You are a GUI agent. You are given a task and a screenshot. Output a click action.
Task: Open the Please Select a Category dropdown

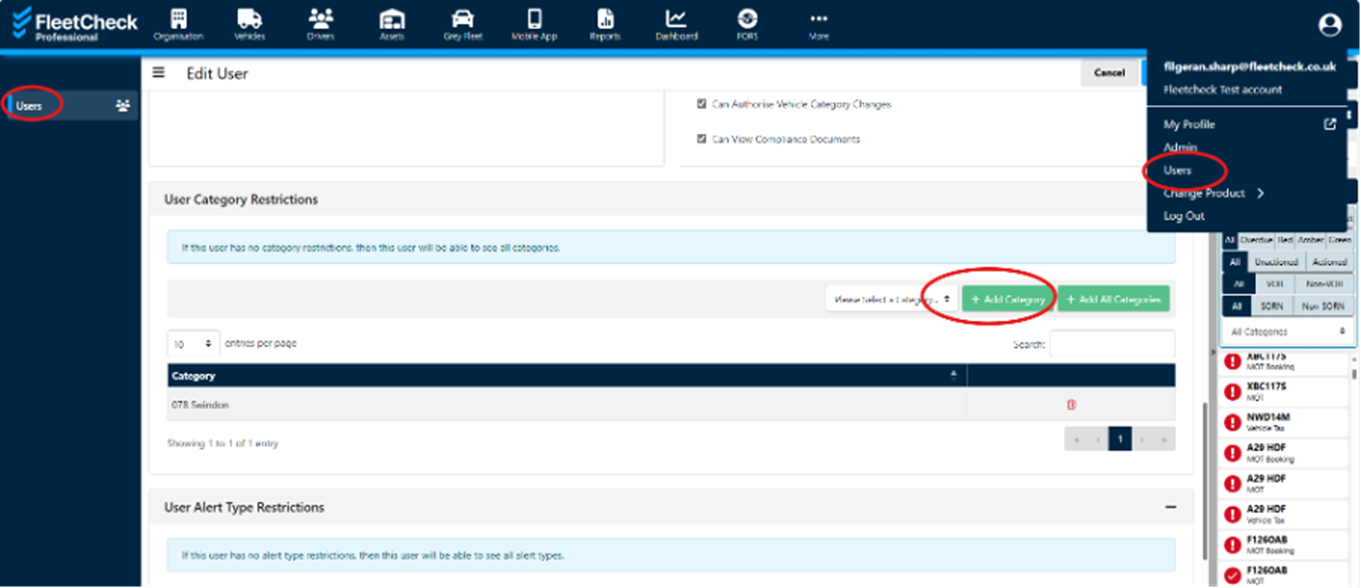[x=889, y=299]
